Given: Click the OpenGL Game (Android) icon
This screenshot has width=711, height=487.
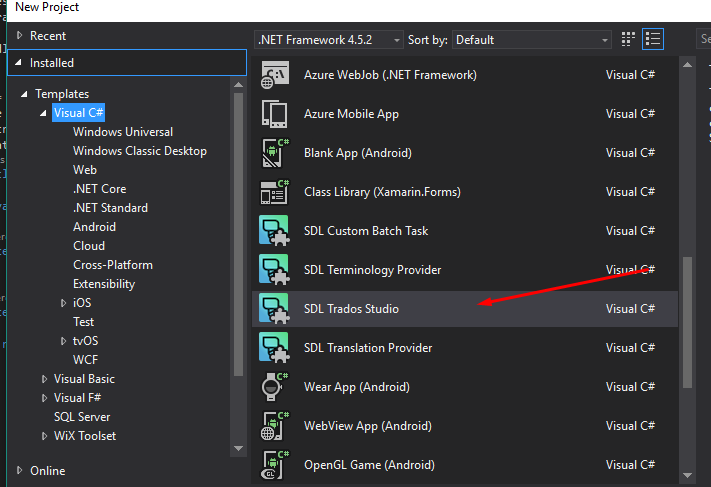Looking at the screenshot, I should (x=275, y=465).
